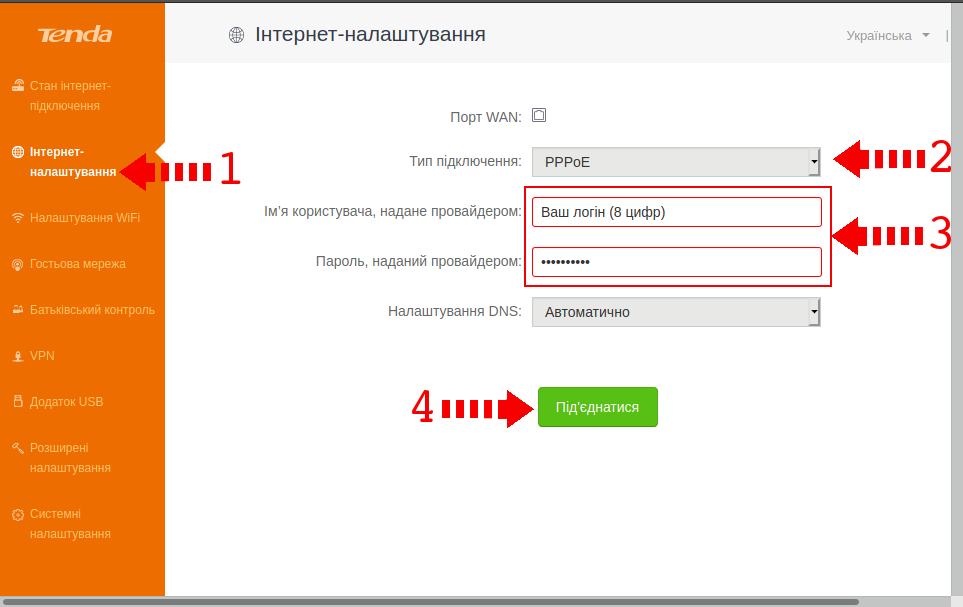Screen dimensions: 963x607
Task: Expand the DNS settings dropdown
Action: point(676,312)
